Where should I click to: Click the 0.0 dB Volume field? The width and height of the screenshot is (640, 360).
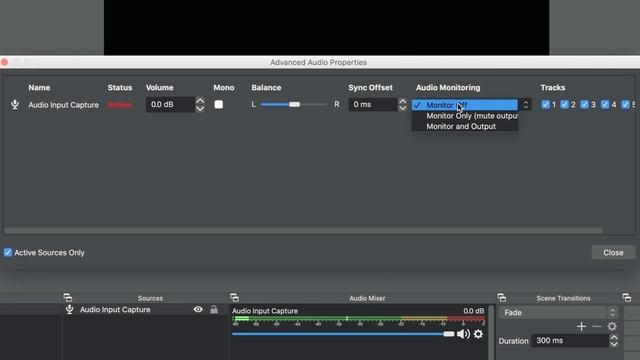[170, 104]
